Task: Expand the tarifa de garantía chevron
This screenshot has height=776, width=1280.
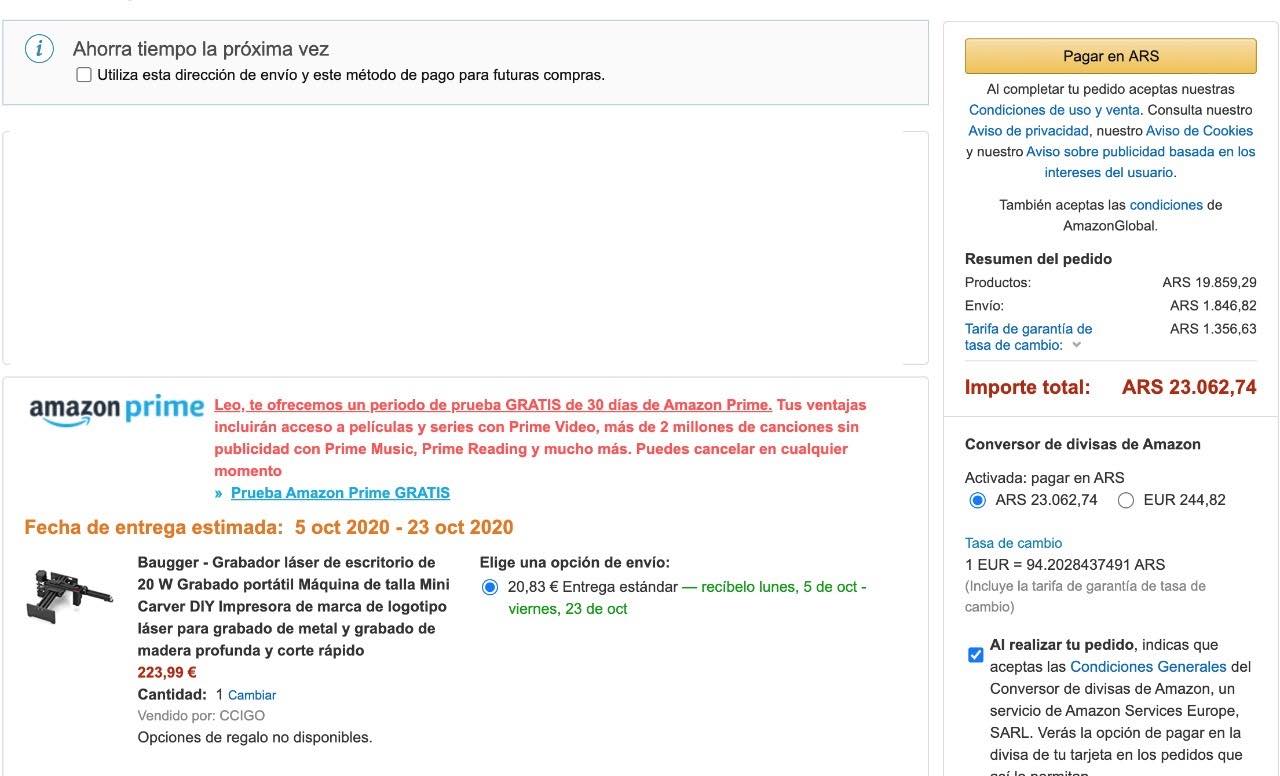Action: (x=1076, y=345)
